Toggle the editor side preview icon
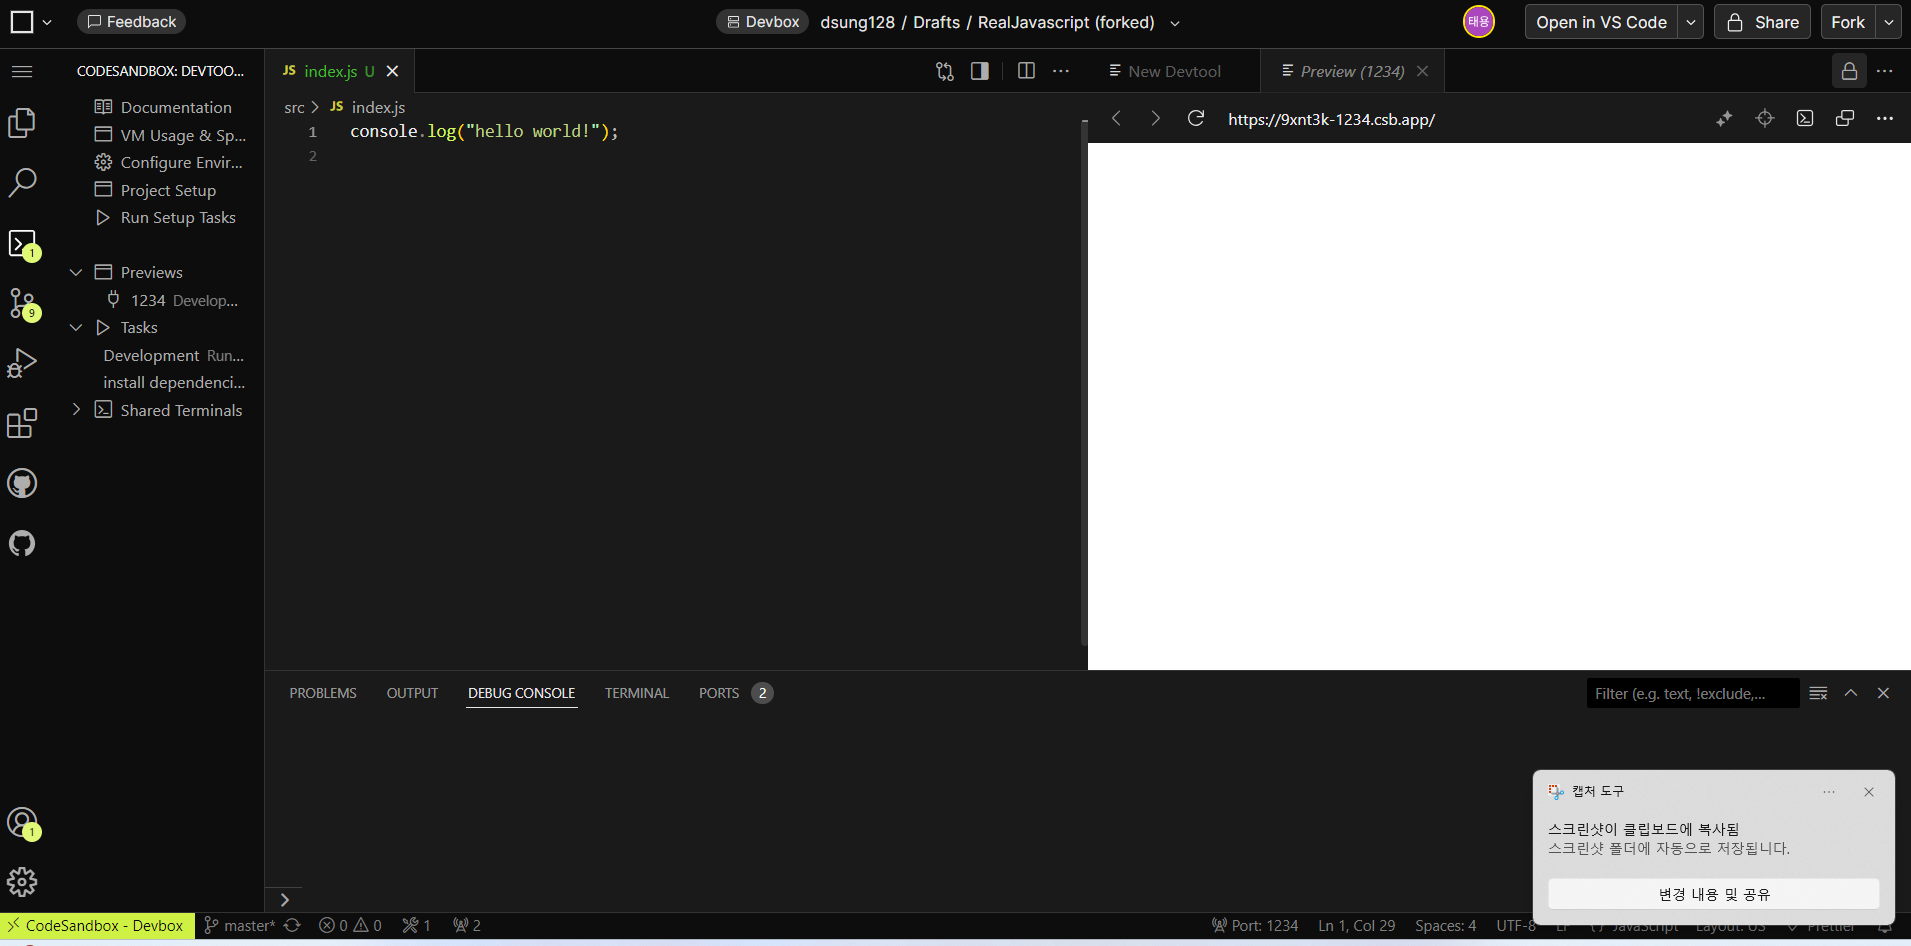Image resolution: width=1911 pixels, height=946 pixels. [x=980, y=71]
